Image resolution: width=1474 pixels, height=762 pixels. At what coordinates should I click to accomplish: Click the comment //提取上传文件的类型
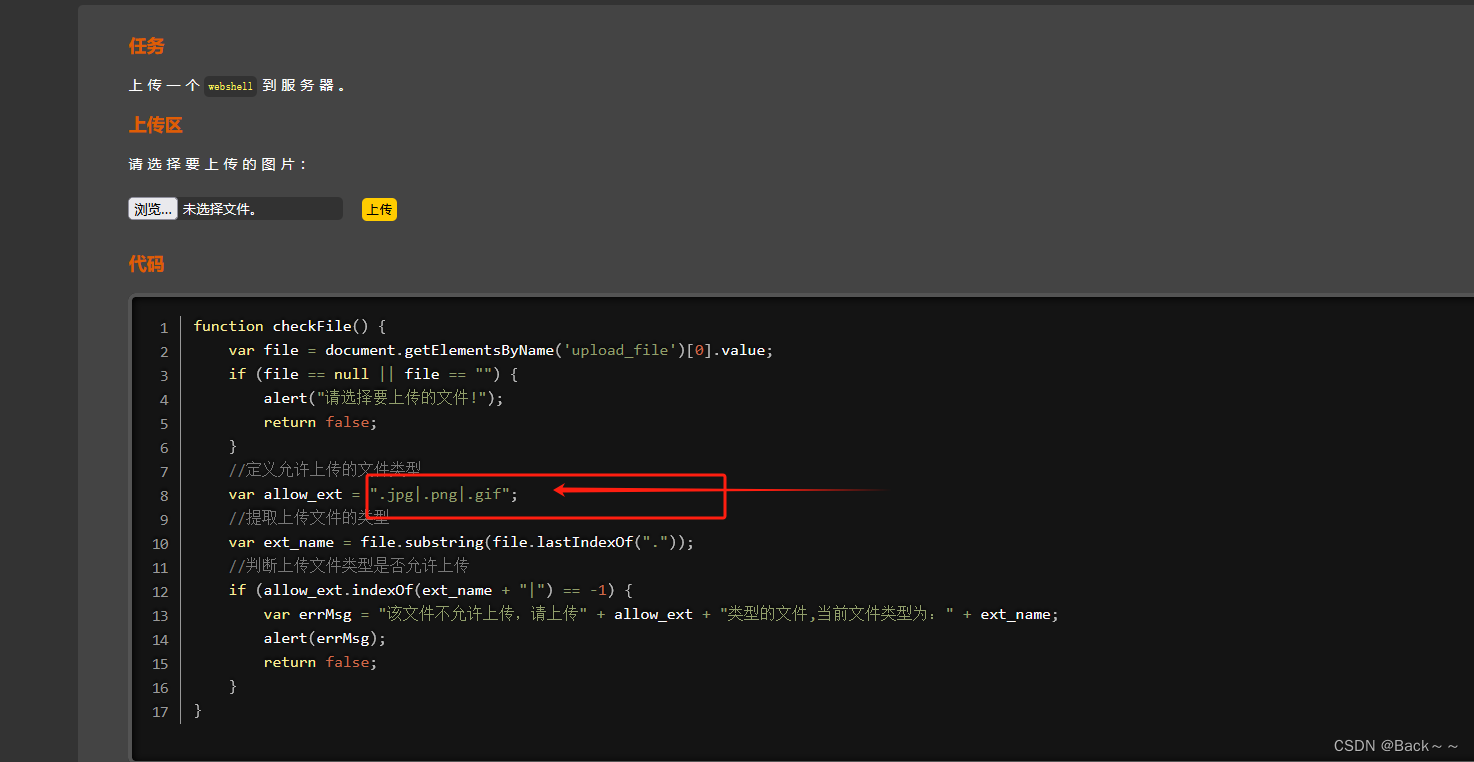(308, 518)
